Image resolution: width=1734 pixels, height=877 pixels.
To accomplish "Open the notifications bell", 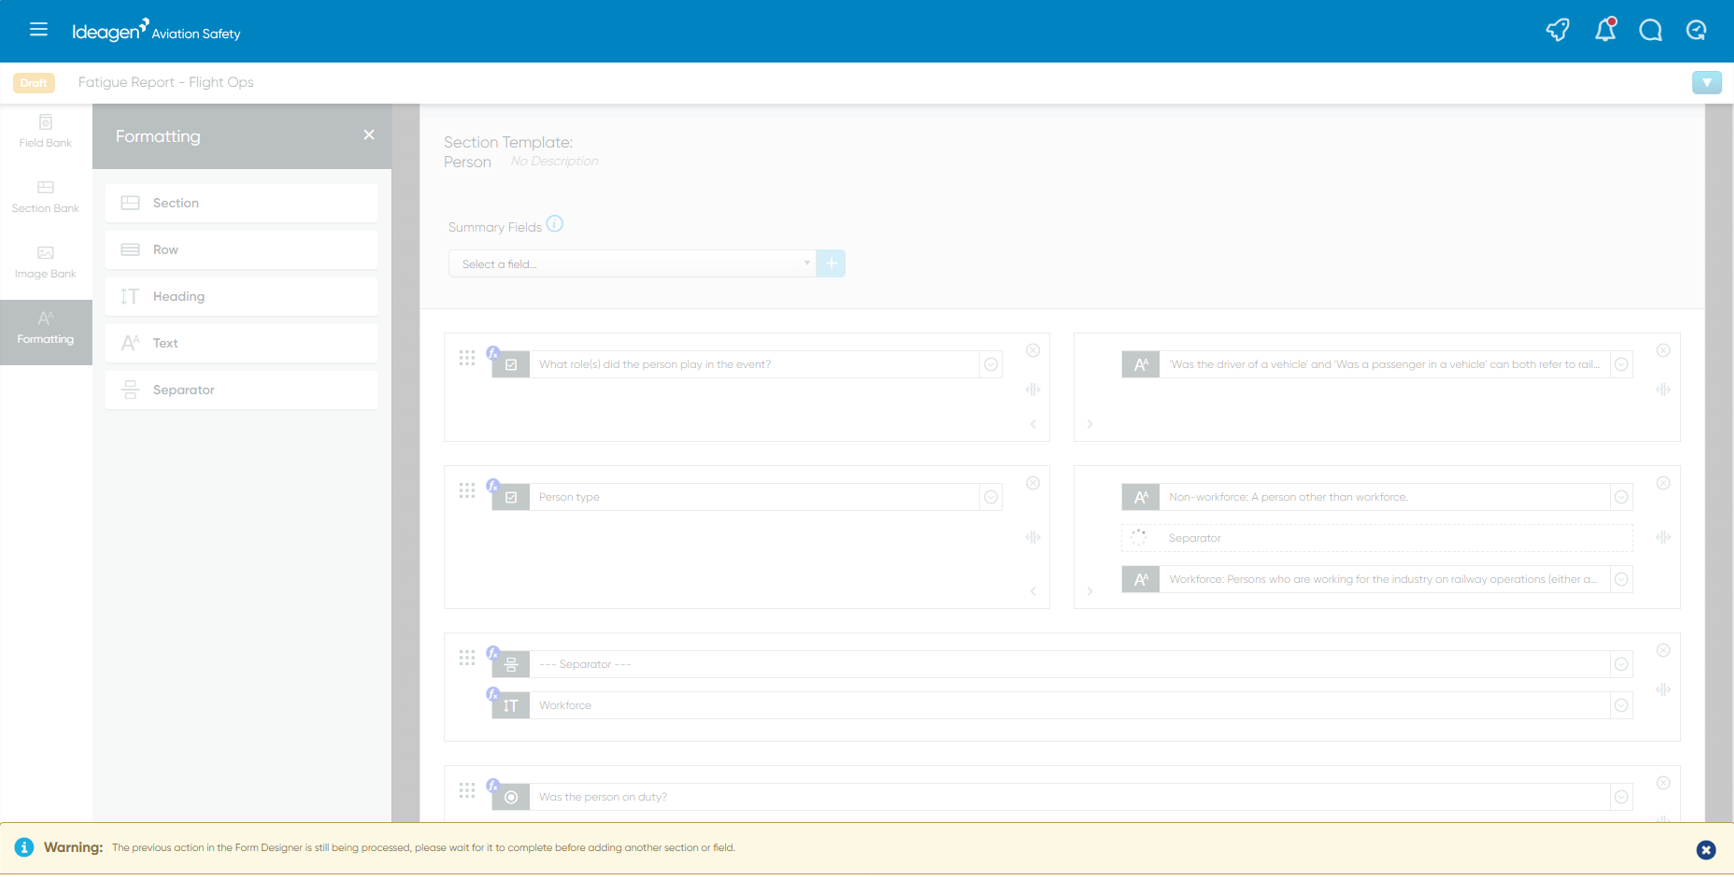I will pos(1605,30).
